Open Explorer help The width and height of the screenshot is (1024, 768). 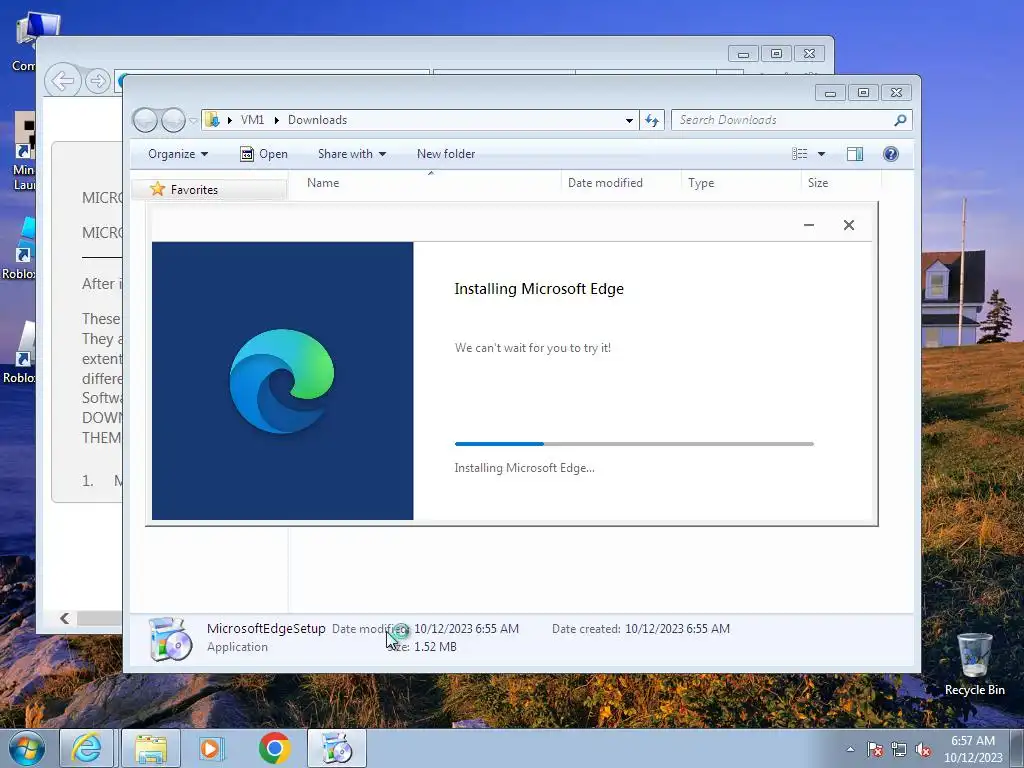pos(891,154)
